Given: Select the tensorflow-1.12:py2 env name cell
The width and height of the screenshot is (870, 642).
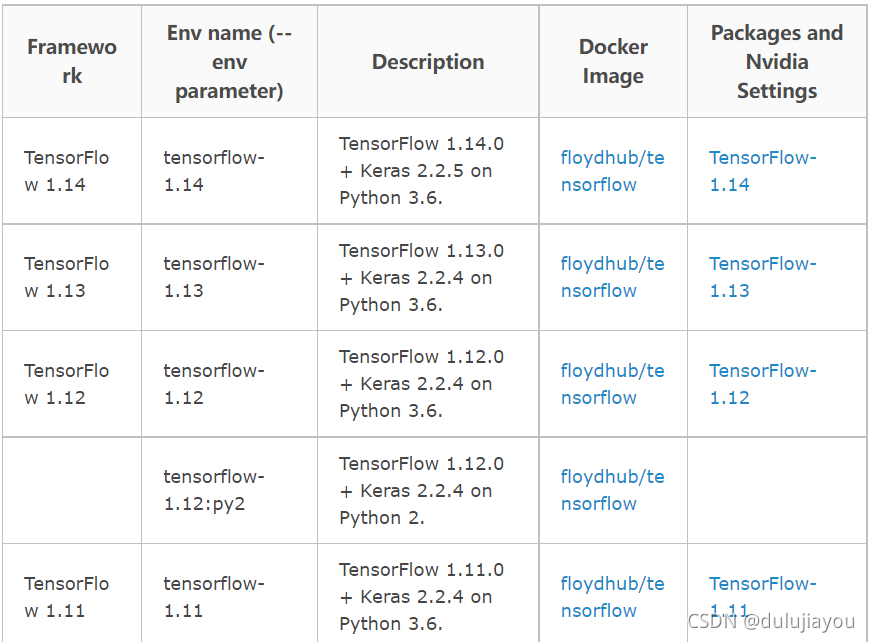Looking at the screenshot, I should pyautogui.click(x=214, y=490).
